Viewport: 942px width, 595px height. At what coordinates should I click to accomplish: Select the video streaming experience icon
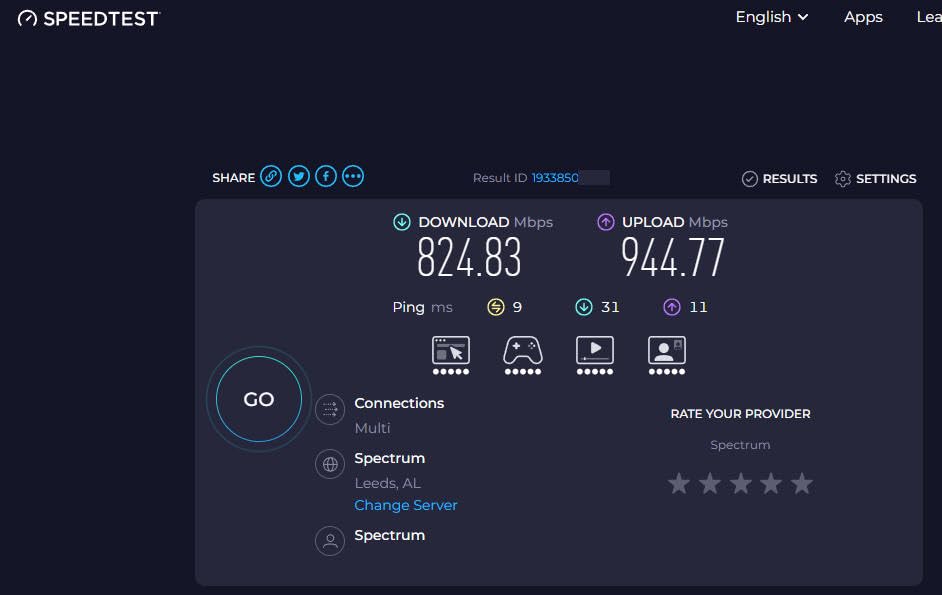coord(595,355)
